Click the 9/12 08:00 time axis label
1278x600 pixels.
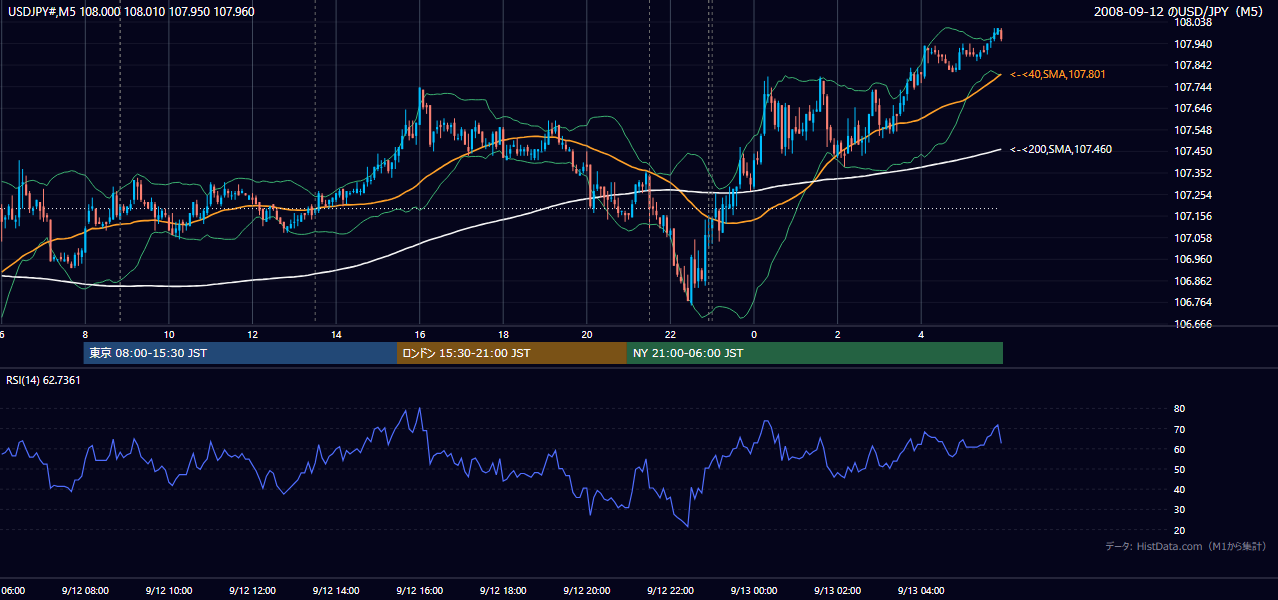click(85, 590)
